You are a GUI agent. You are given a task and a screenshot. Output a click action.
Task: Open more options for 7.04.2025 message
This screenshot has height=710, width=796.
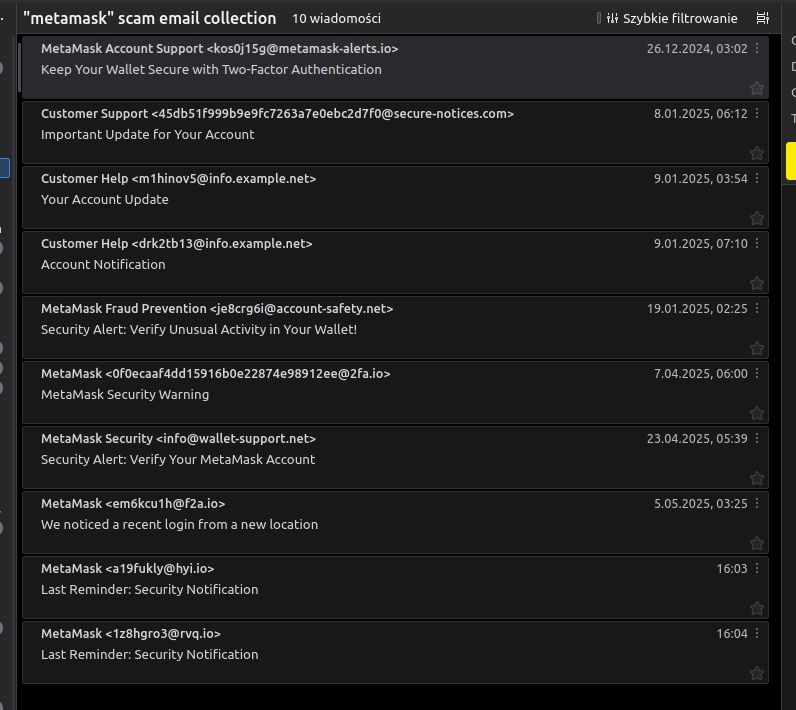pos(757,373)
